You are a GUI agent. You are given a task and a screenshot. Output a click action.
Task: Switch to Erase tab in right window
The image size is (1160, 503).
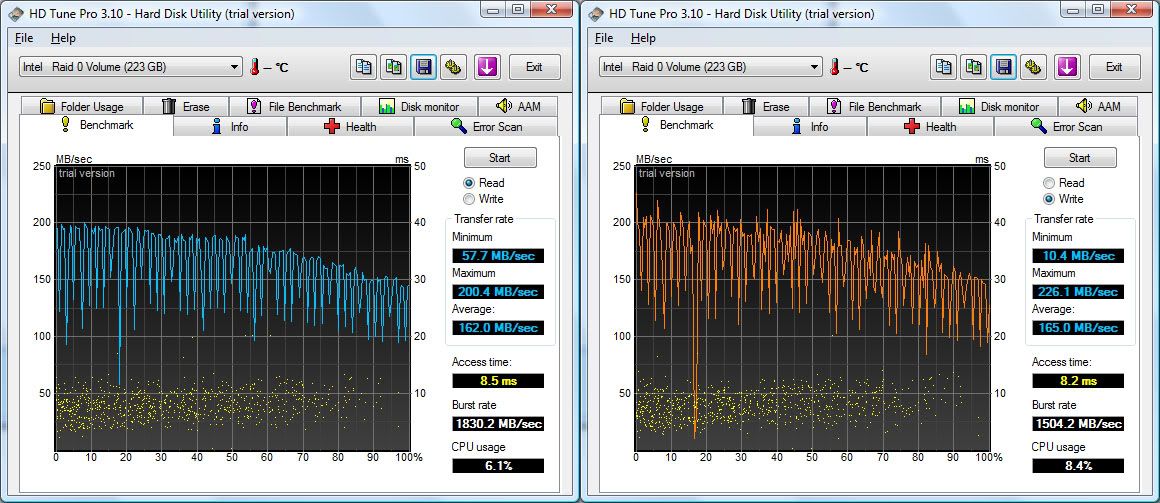click(x=766, y=107)
